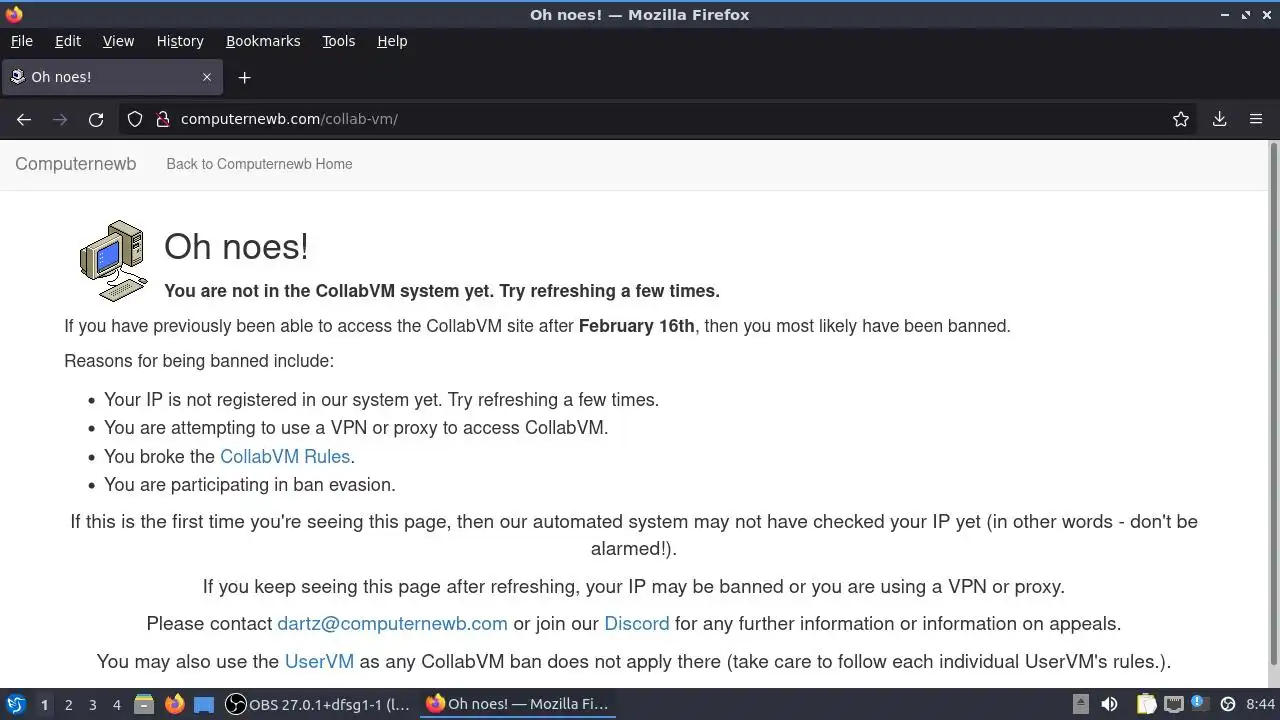This screenshot has height=720, width=1280.
Task: Click the 'Oh noes! — Mozilla Firefox' taskbar button
Action: click(518, 704)
